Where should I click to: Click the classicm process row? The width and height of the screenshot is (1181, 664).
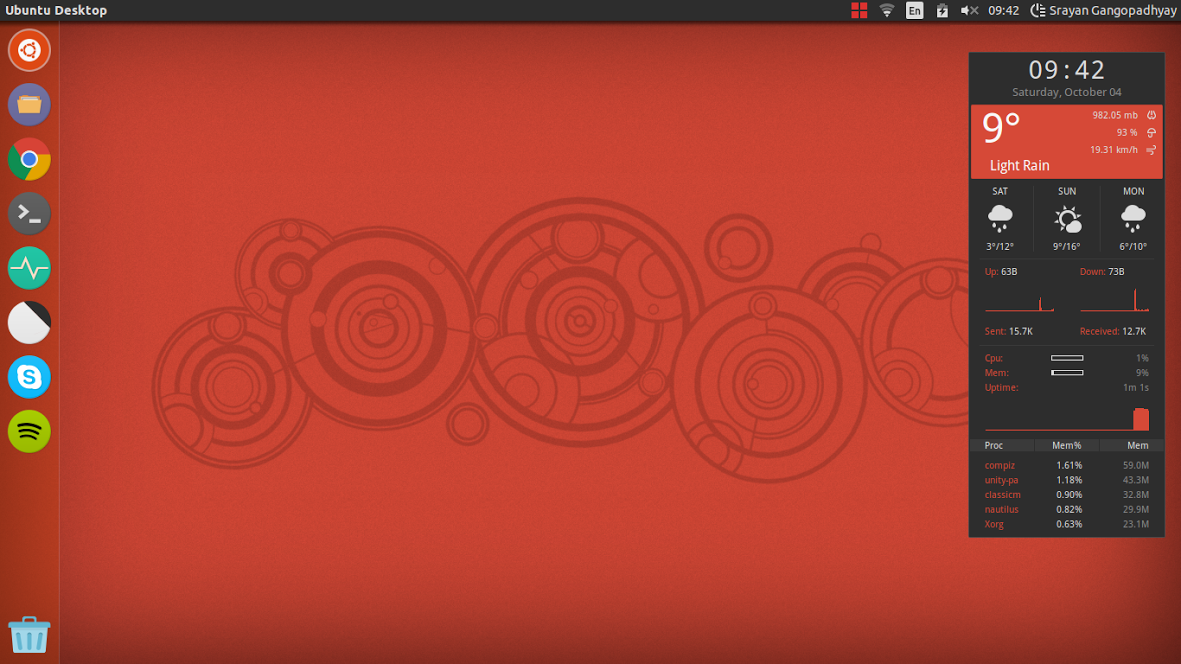click(1067, 495)
